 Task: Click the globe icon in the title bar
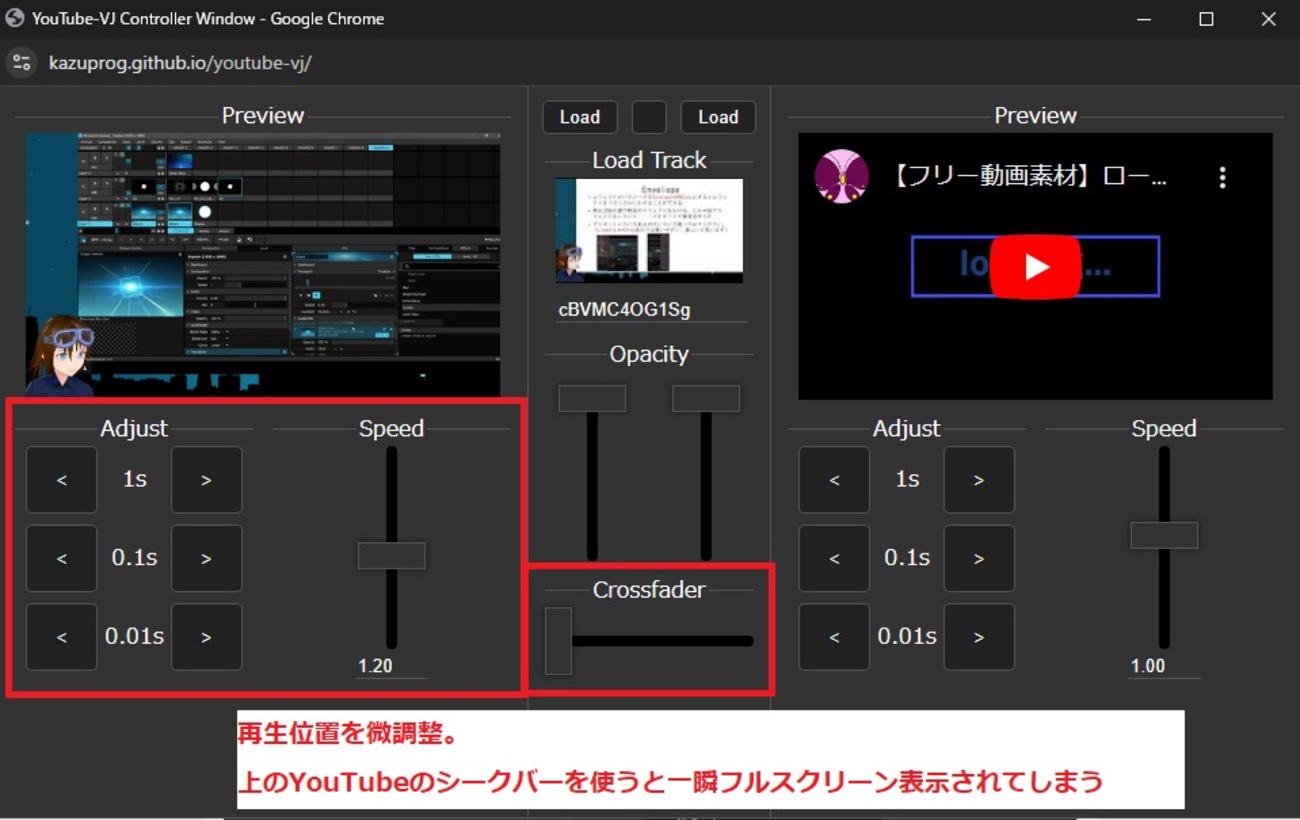[x=15, y=18]
